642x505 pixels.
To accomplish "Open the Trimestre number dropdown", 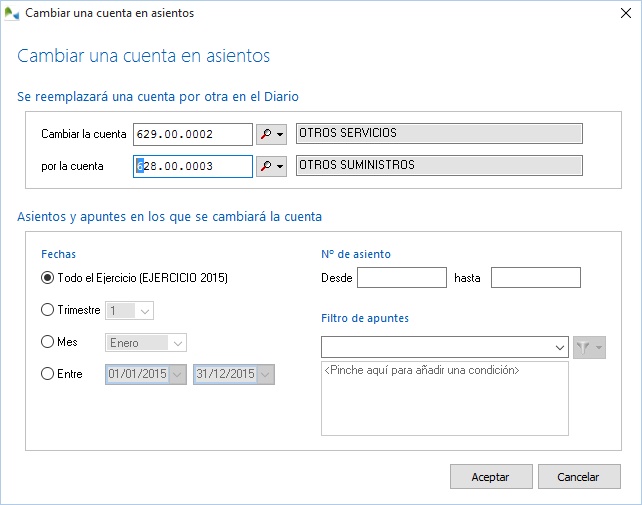I will coord(145,311).
